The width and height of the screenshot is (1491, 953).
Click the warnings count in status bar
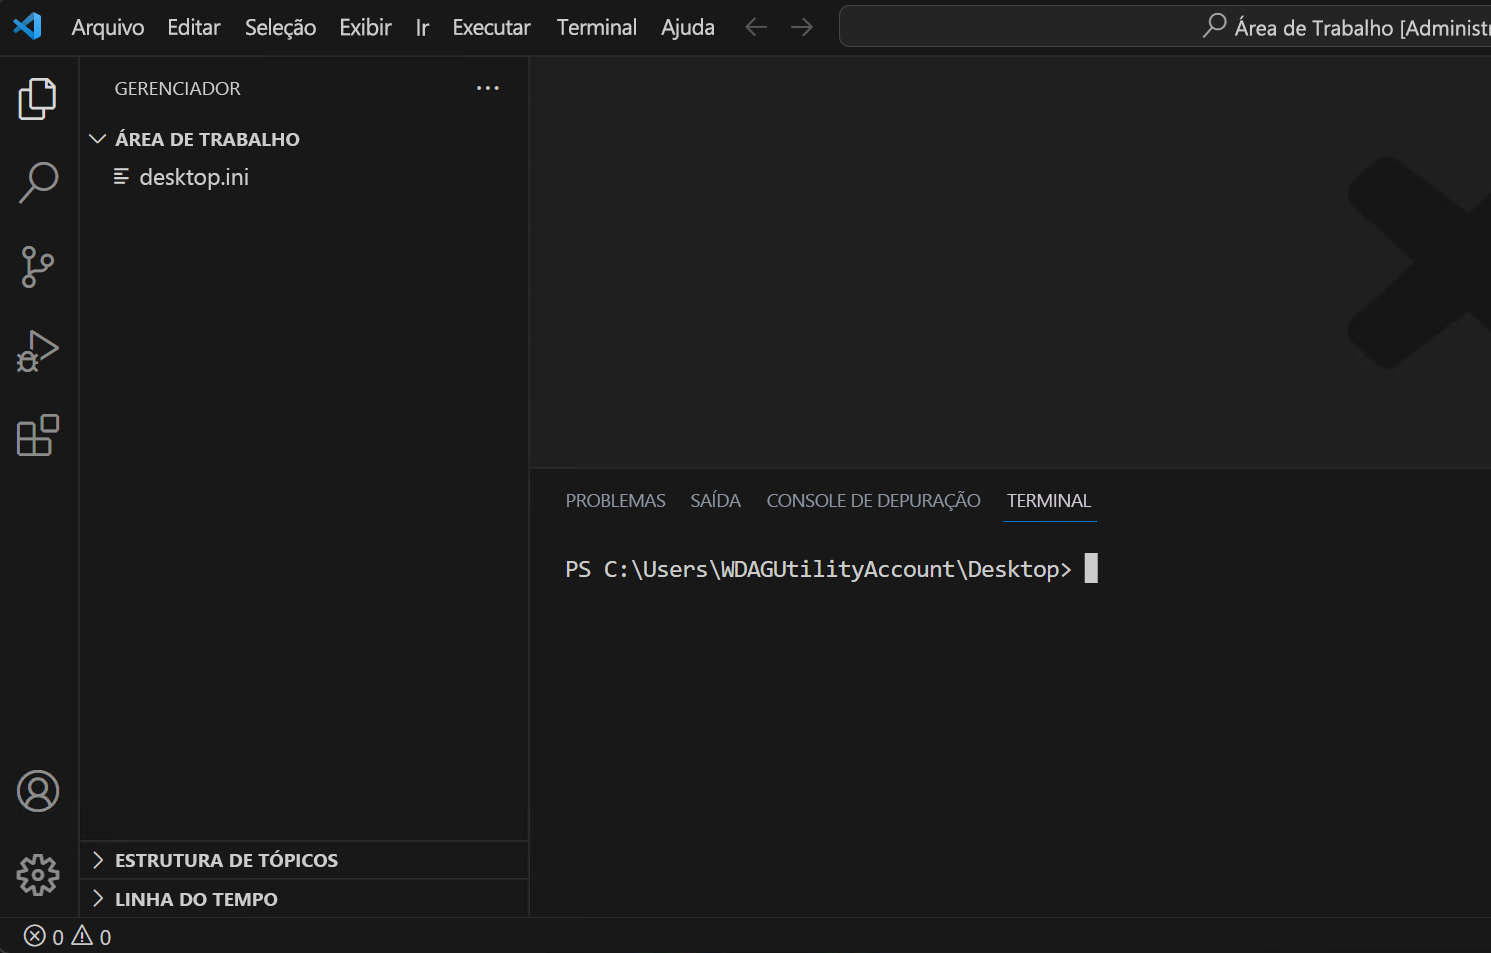[91, 936]
